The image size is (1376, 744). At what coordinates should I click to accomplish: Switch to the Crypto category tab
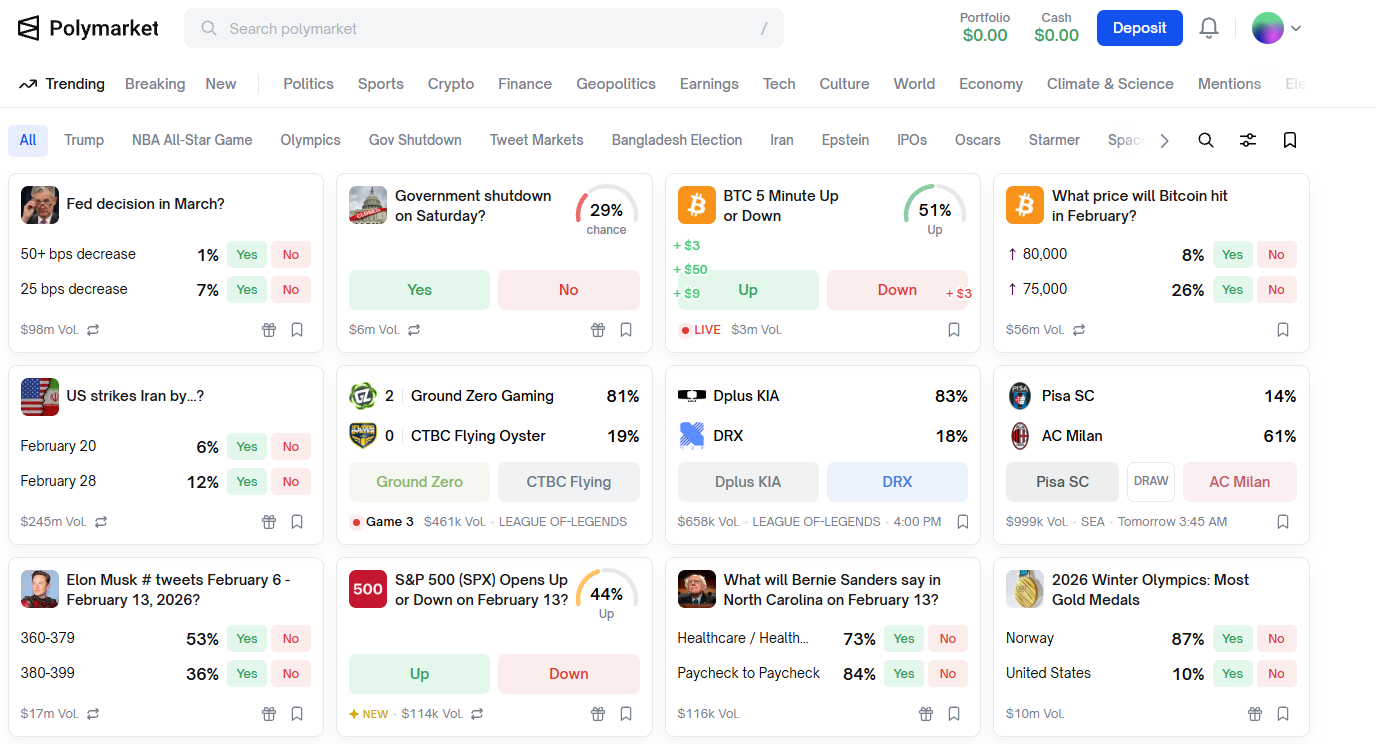click(x=451, y=84)
